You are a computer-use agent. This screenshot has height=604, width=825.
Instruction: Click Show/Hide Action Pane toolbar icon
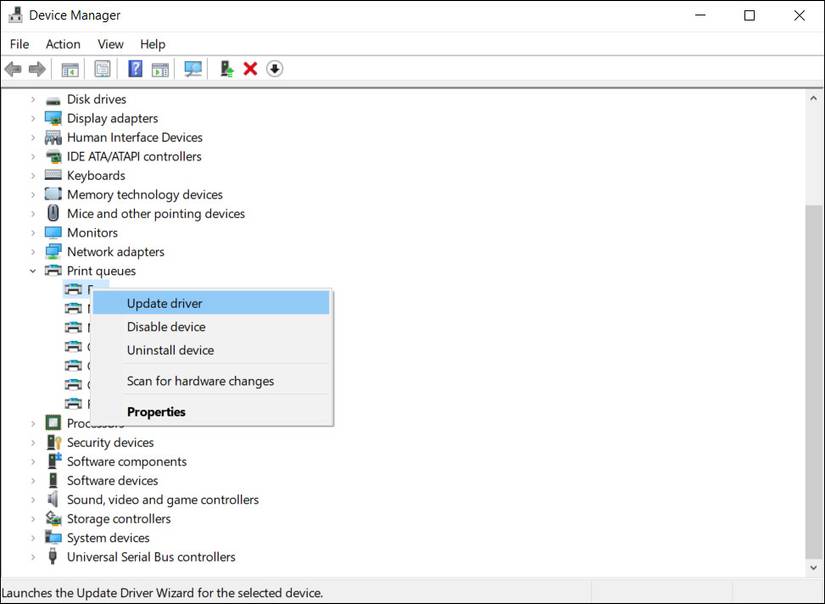point(160,69)
